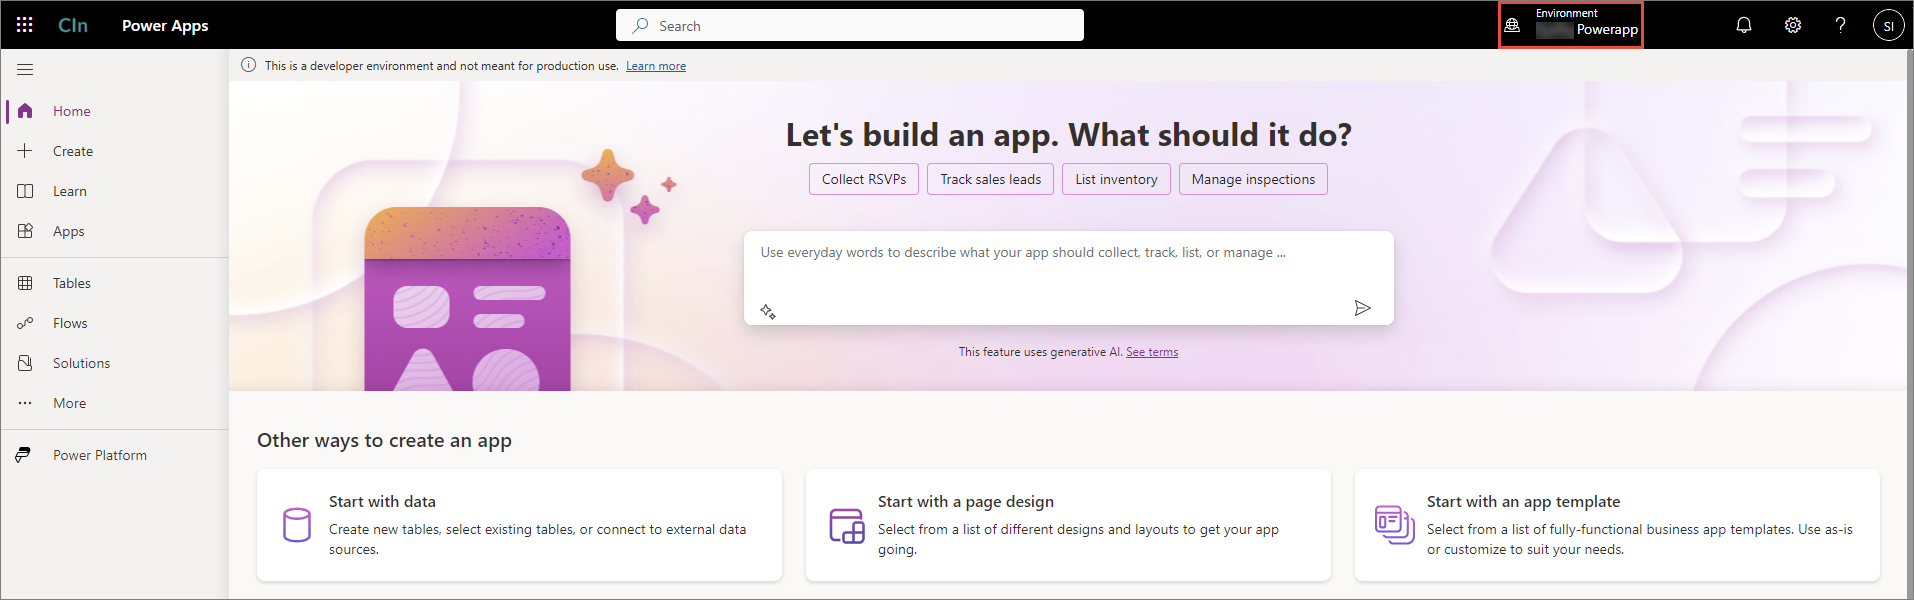Select the Track sales leads suggestion
The image size is (1914, 600).
tap(990, 179)
